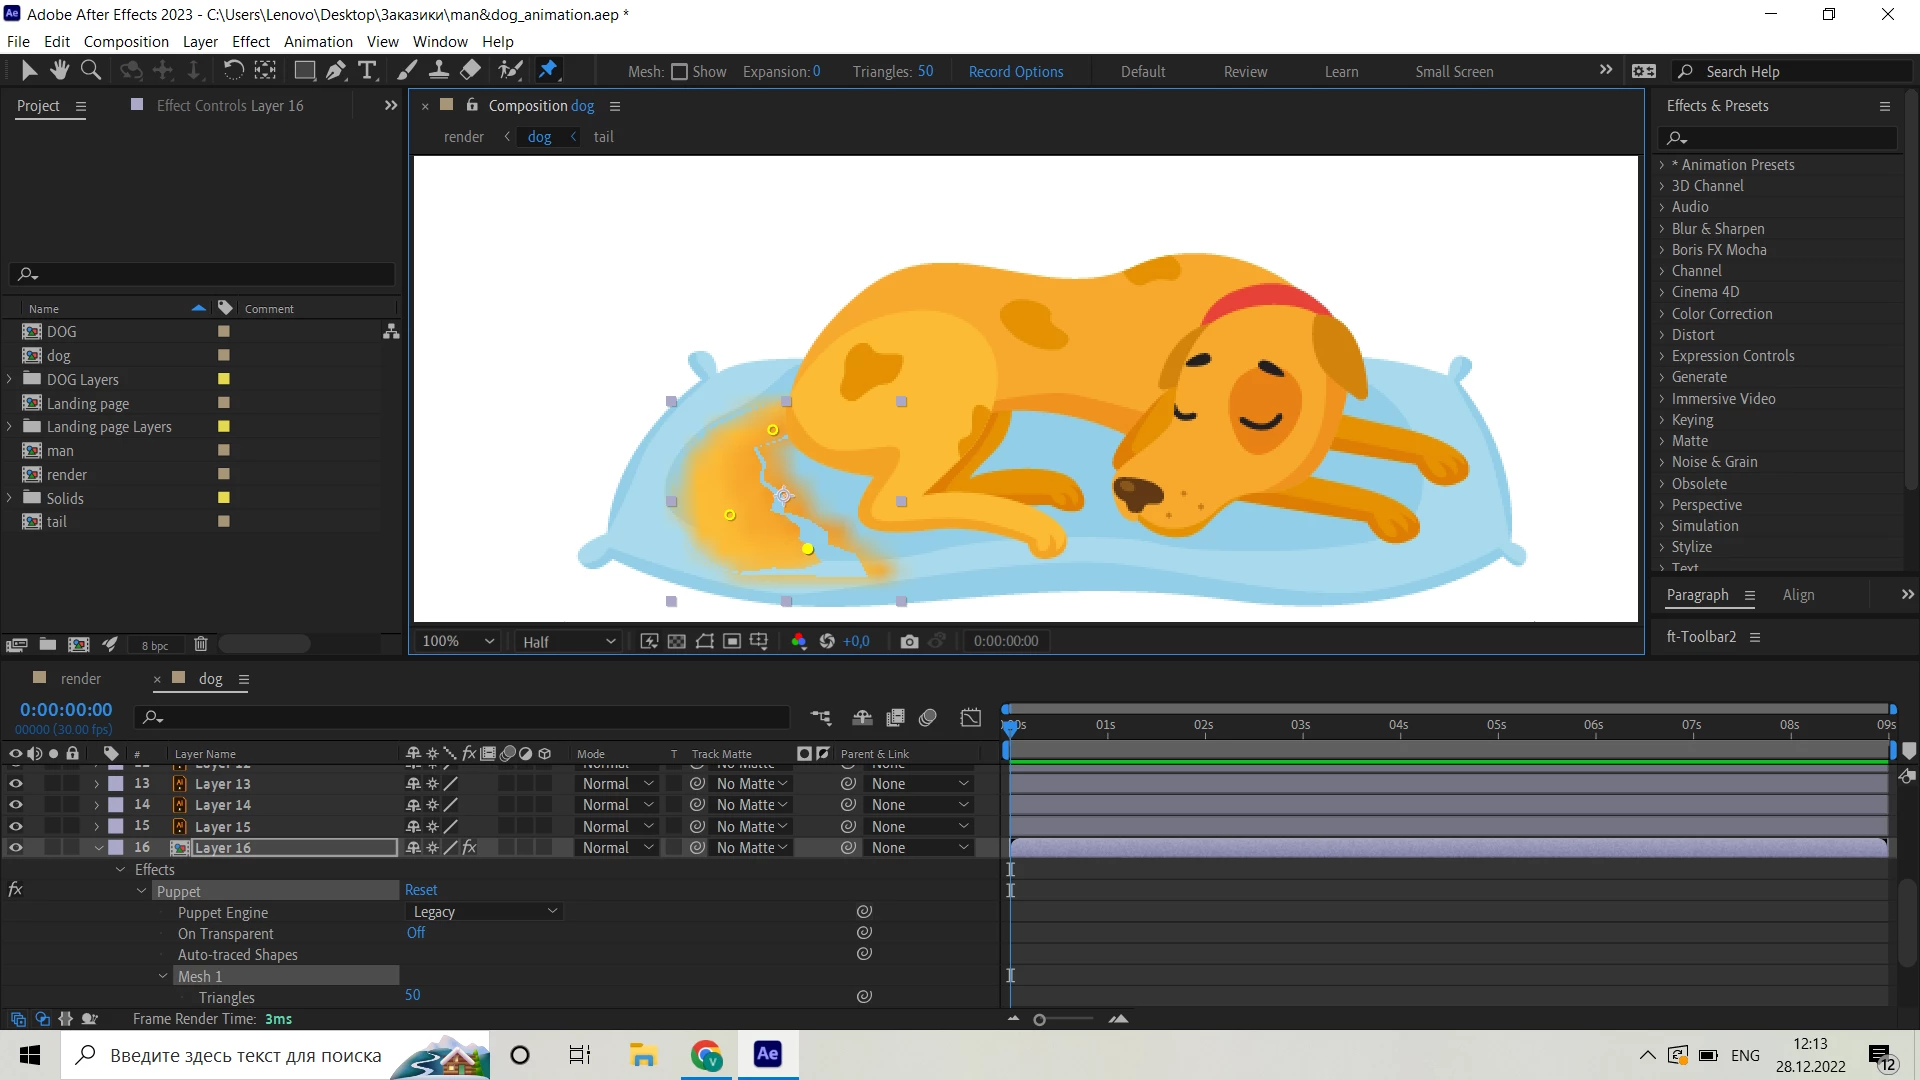This screenshot has width=1920, height=1080.
Task: Select the Pen tool
Action: point(336,70)
